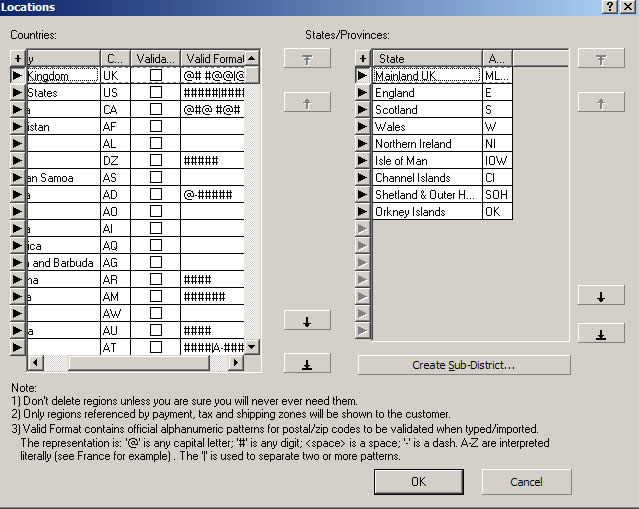Toggle the validation checkbox for US row
Image resolution: width=639 pixels, height=509 pixels.
coord(155,93)
